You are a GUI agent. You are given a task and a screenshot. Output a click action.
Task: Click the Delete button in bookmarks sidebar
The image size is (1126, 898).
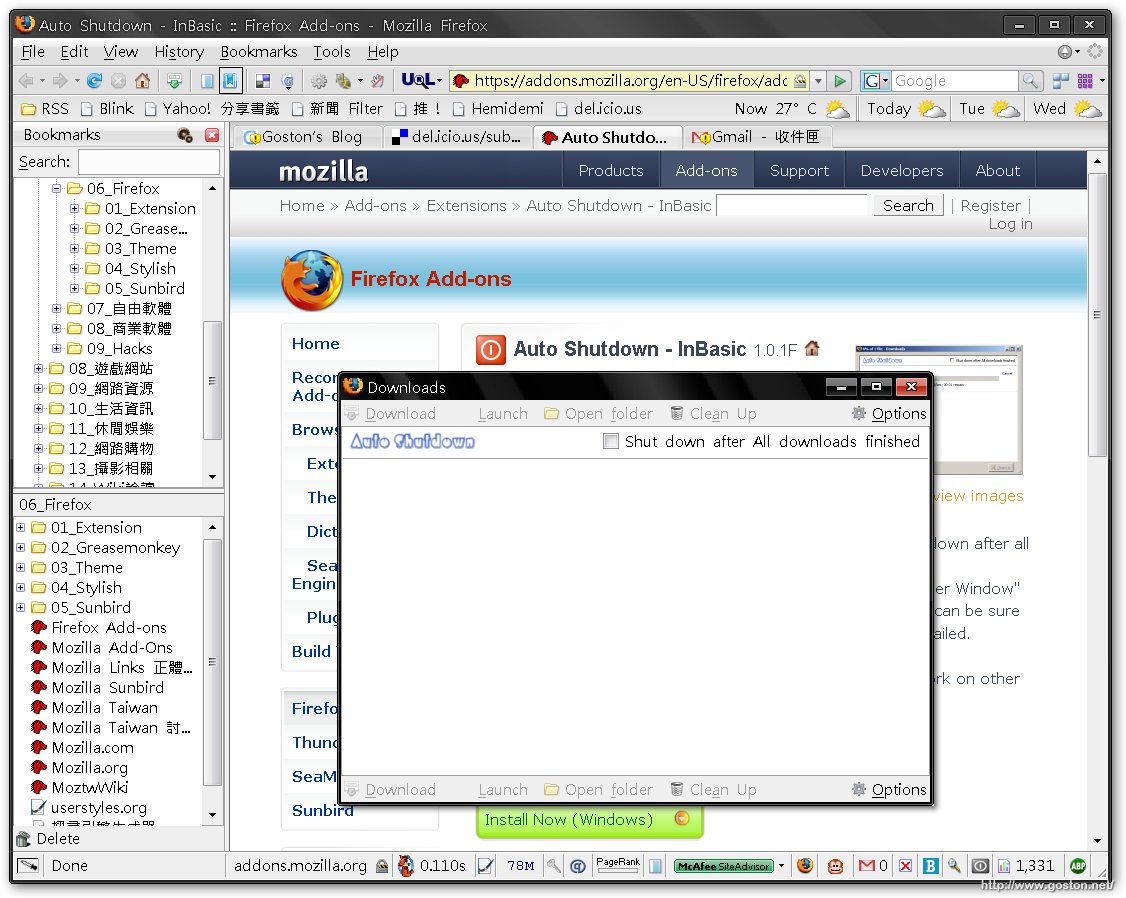48,838
